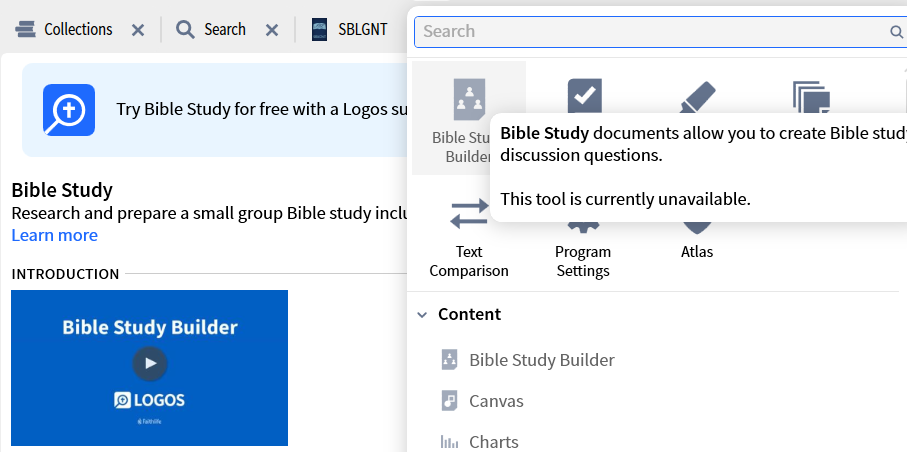This screenshot has height=452, width=907.
Task: Switch to the Collections tab
Action: (78, 29)
